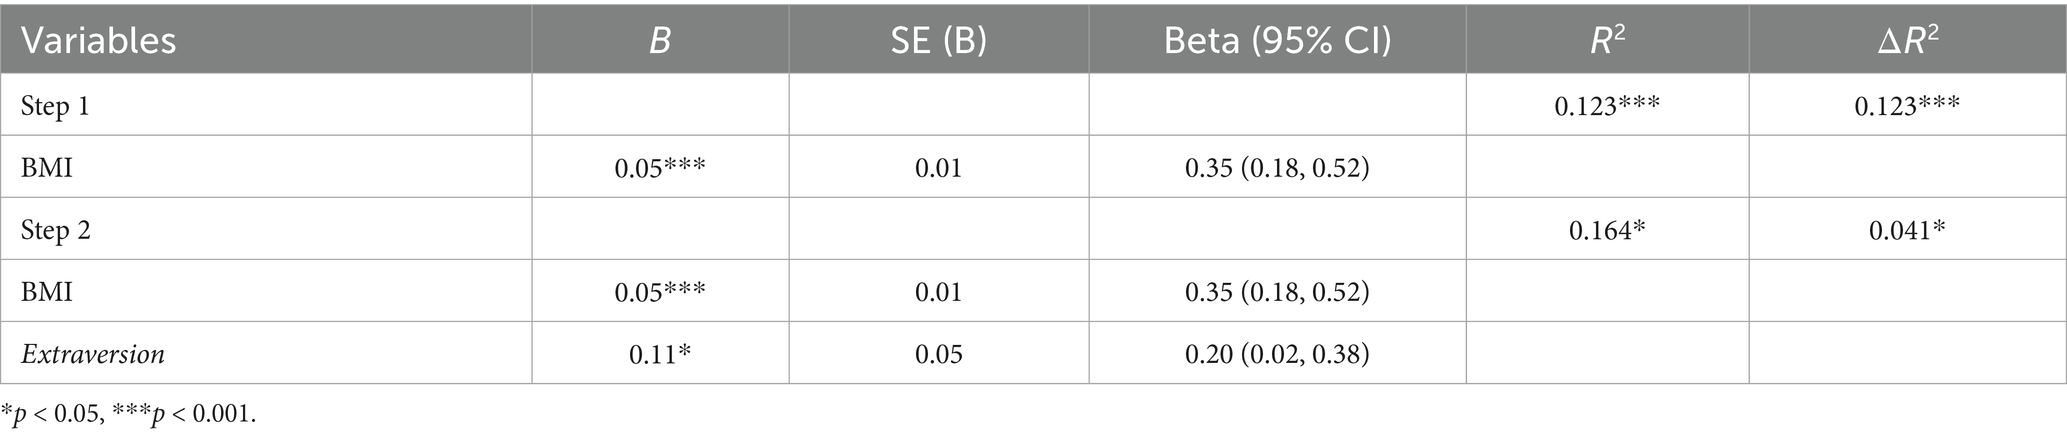The height and width of the screenshot is (438, 2067).
Task: Select Extraversion's B value 0.11*
Action: point(660,354)
